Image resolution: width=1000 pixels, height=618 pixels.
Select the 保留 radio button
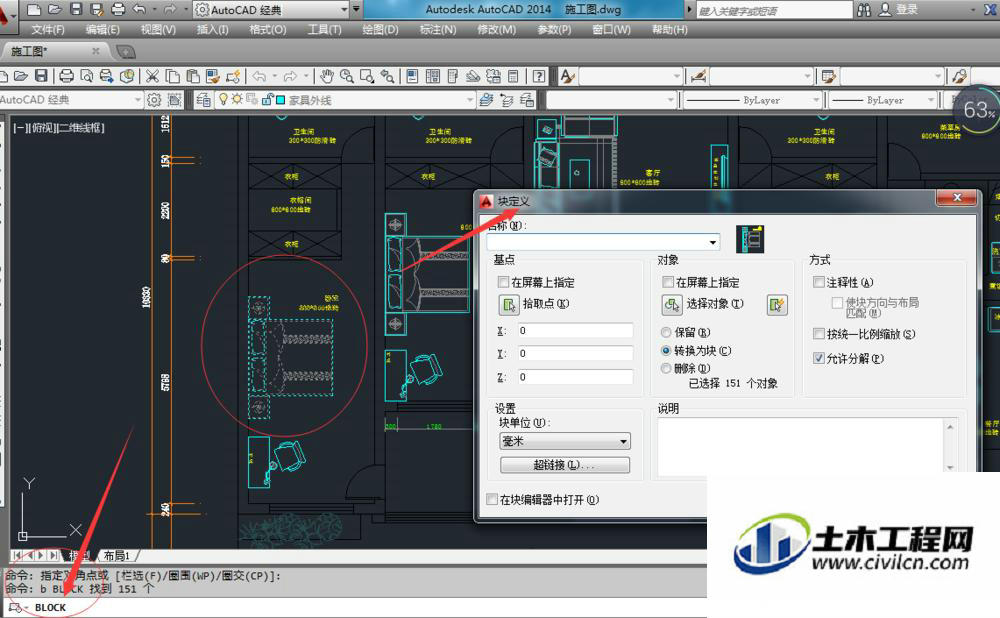tap(666, 332)
